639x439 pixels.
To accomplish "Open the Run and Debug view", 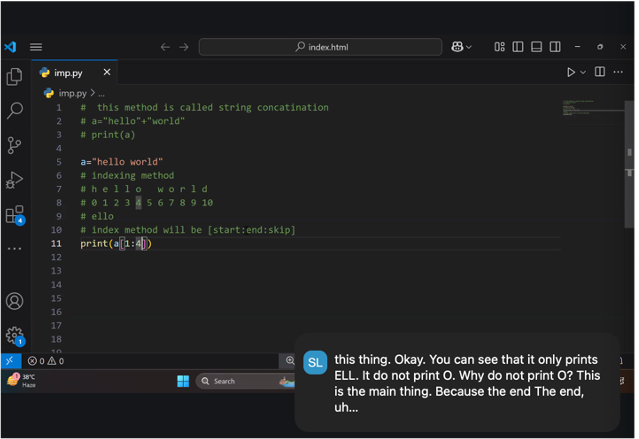I will (x=15, y=180).
